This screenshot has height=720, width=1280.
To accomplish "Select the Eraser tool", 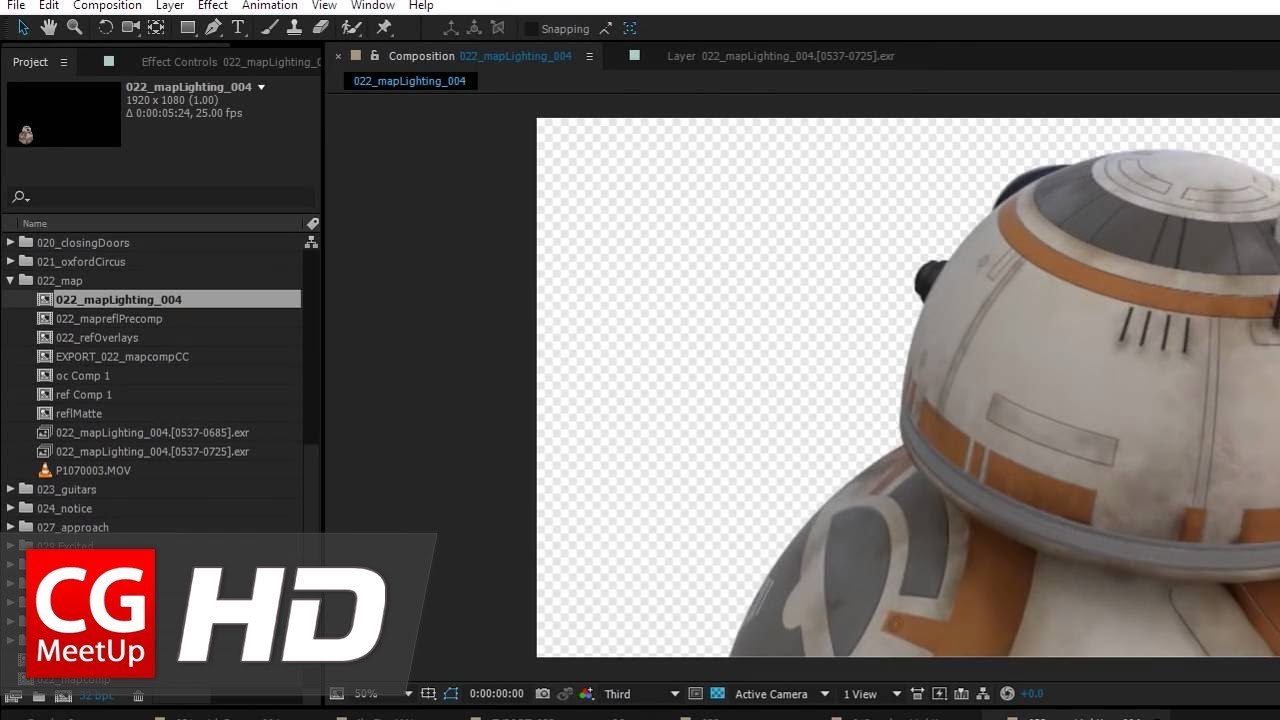I will click(x=320, y=28).
